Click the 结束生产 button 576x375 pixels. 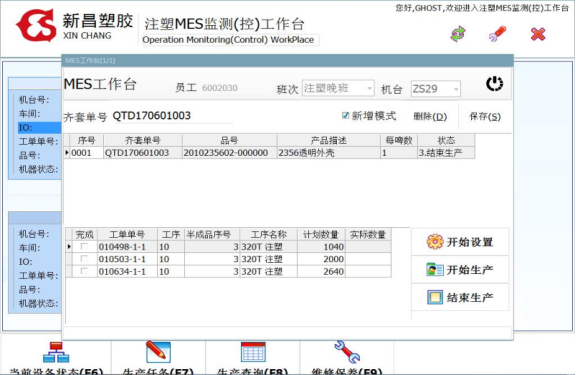460,297
